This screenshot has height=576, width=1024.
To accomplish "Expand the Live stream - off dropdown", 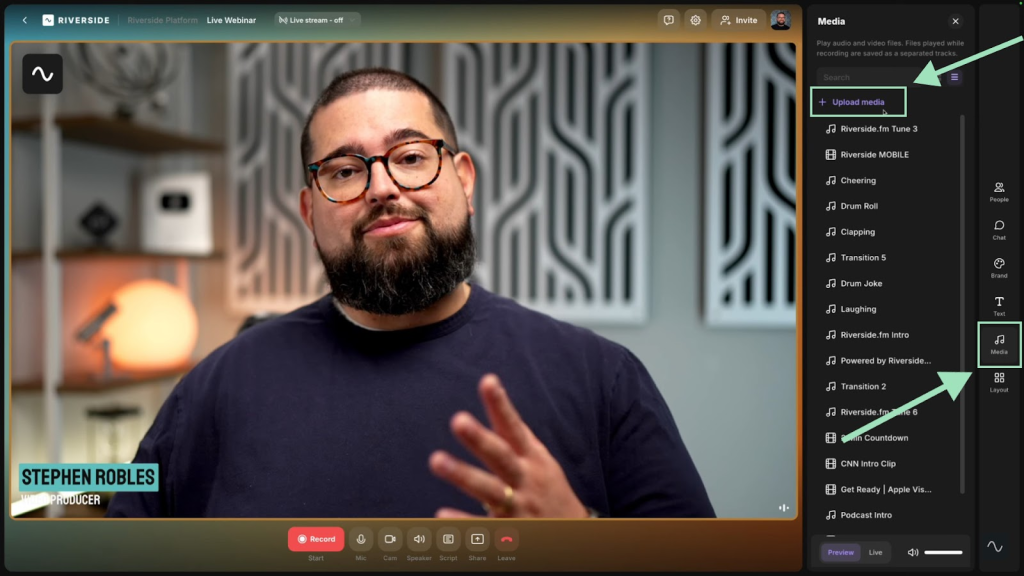I will pyautogui.click(x=315, y=20).
